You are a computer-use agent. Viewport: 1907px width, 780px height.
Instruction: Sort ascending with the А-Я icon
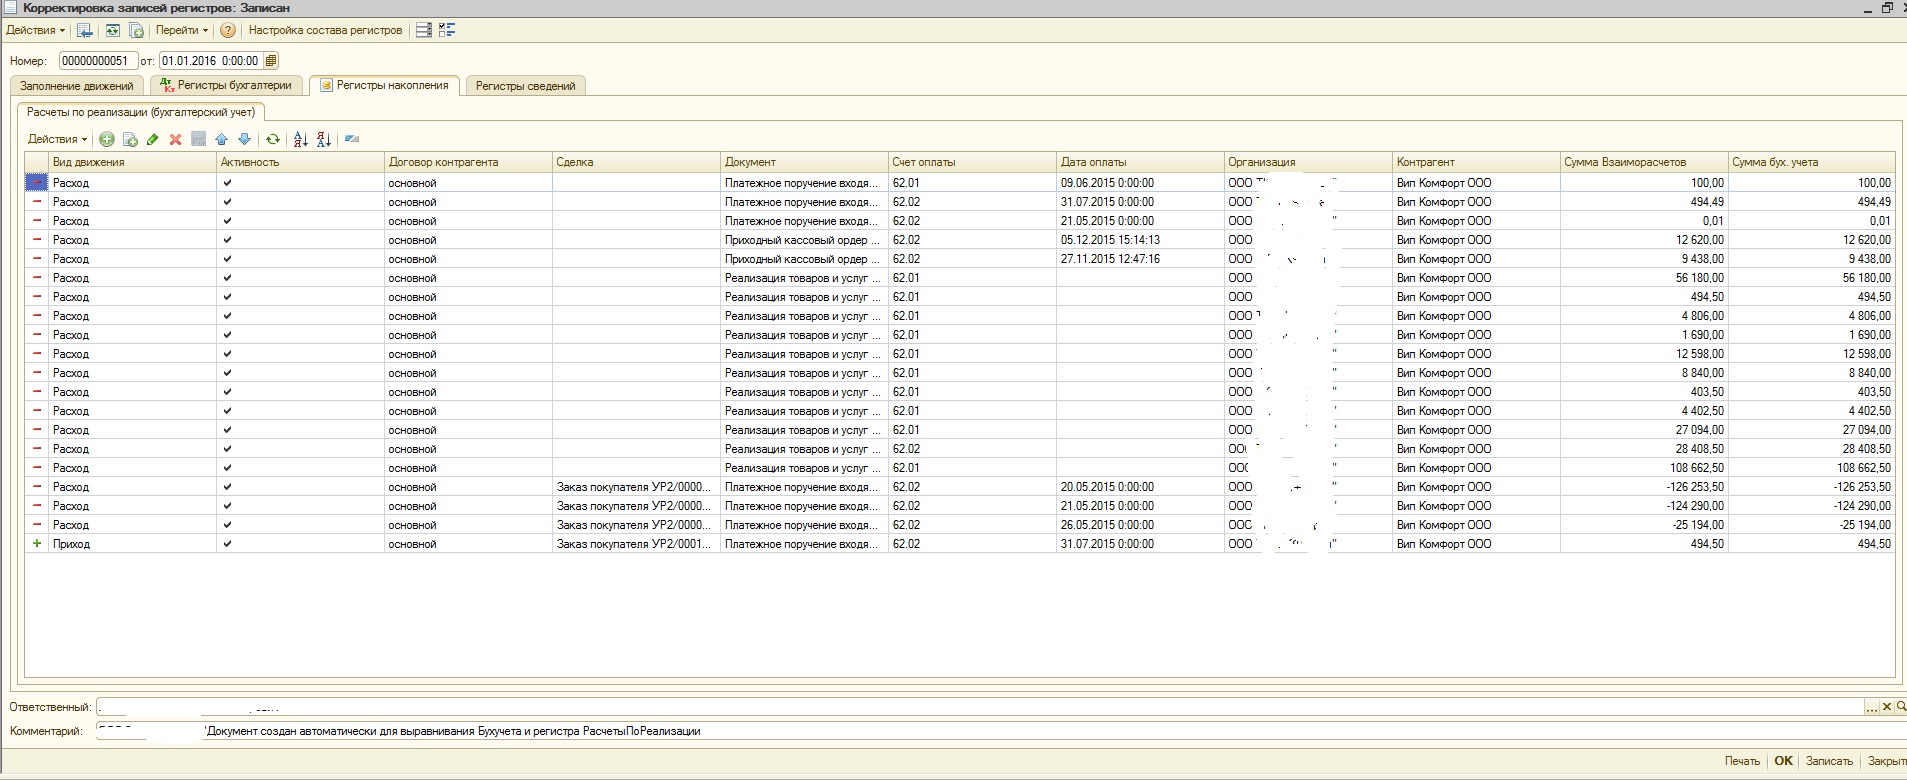300,139
